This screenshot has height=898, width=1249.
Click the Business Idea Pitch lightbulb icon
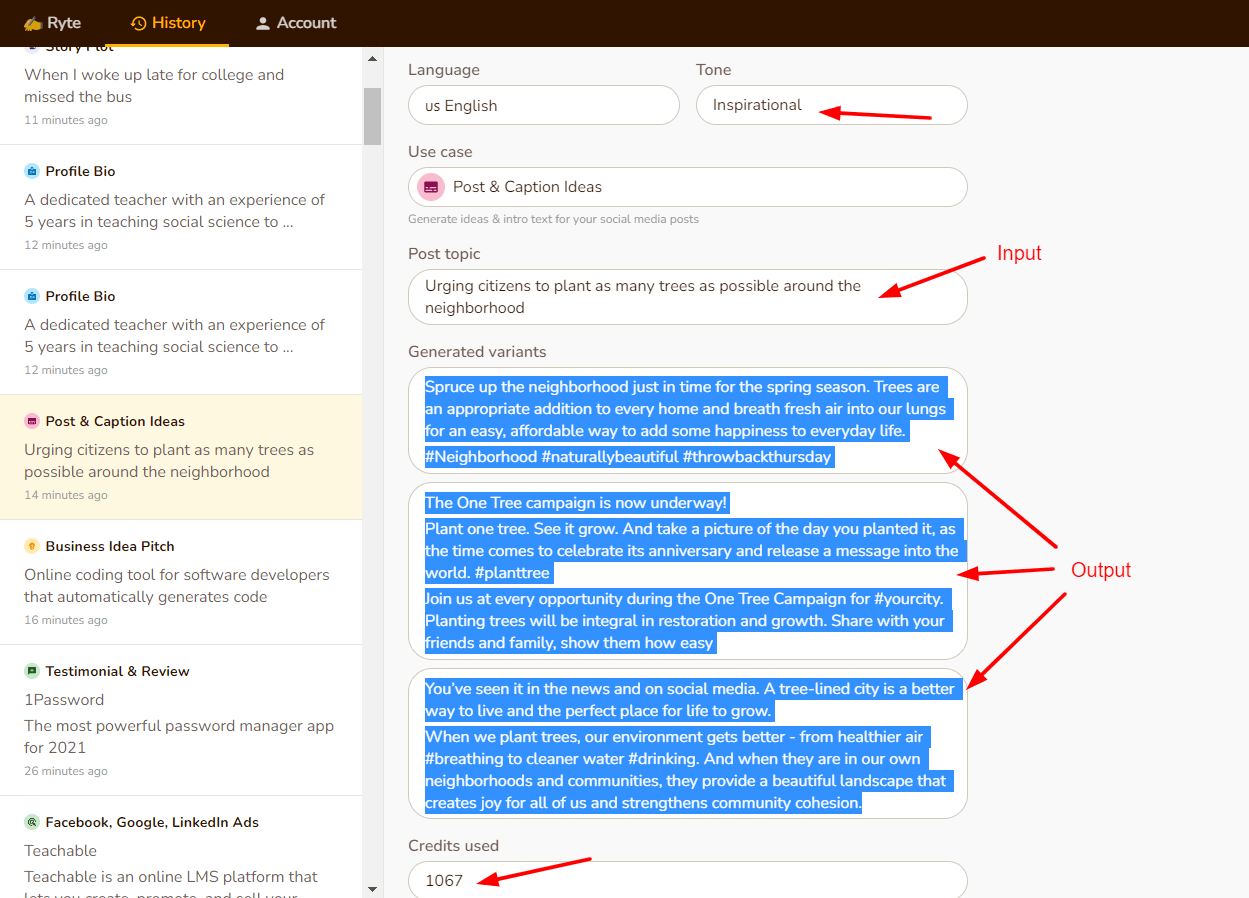pos(32,546)
